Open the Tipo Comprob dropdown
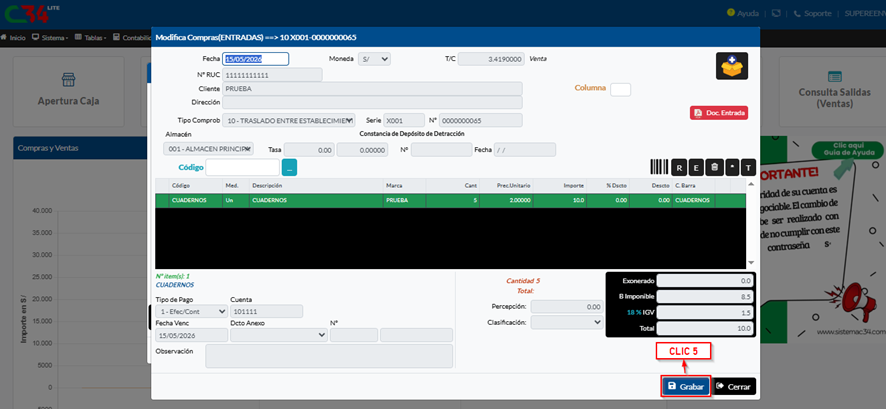Screen dimensions: 886x409 tap(289, 120)
